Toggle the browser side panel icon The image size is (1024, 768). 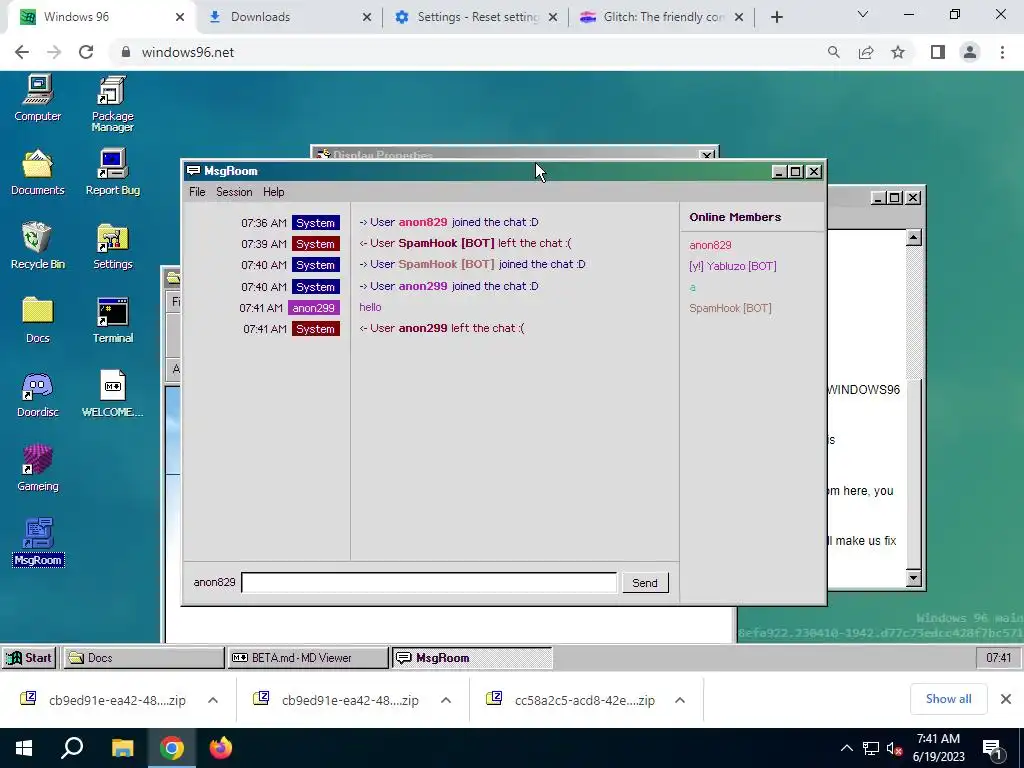938,52
